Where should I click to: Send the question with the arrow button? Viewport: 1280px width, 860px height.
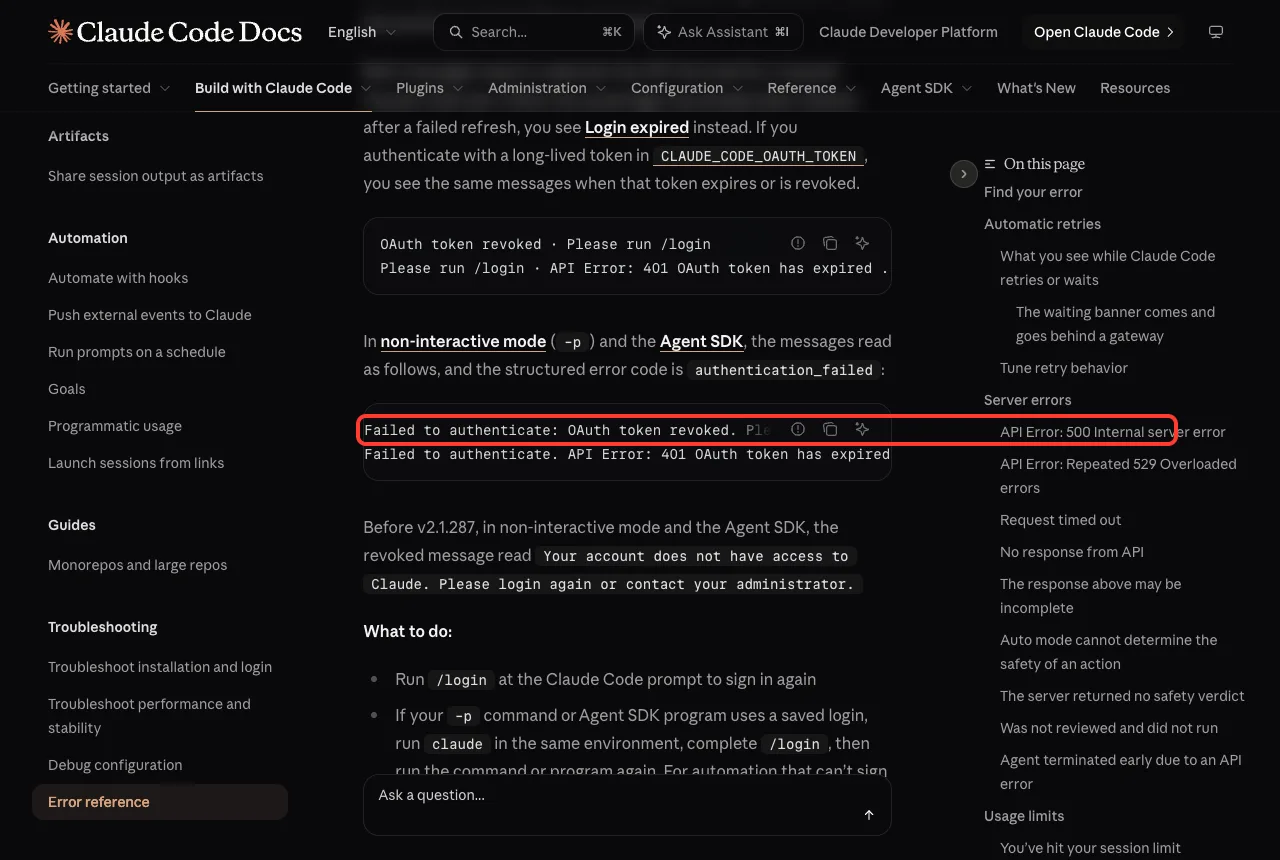[869, 815]
